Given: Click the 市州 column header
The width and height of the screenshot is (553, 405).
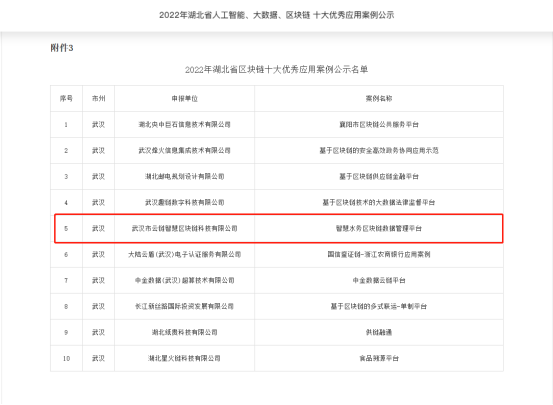Looking at the screenshot, I should (98, 98).
